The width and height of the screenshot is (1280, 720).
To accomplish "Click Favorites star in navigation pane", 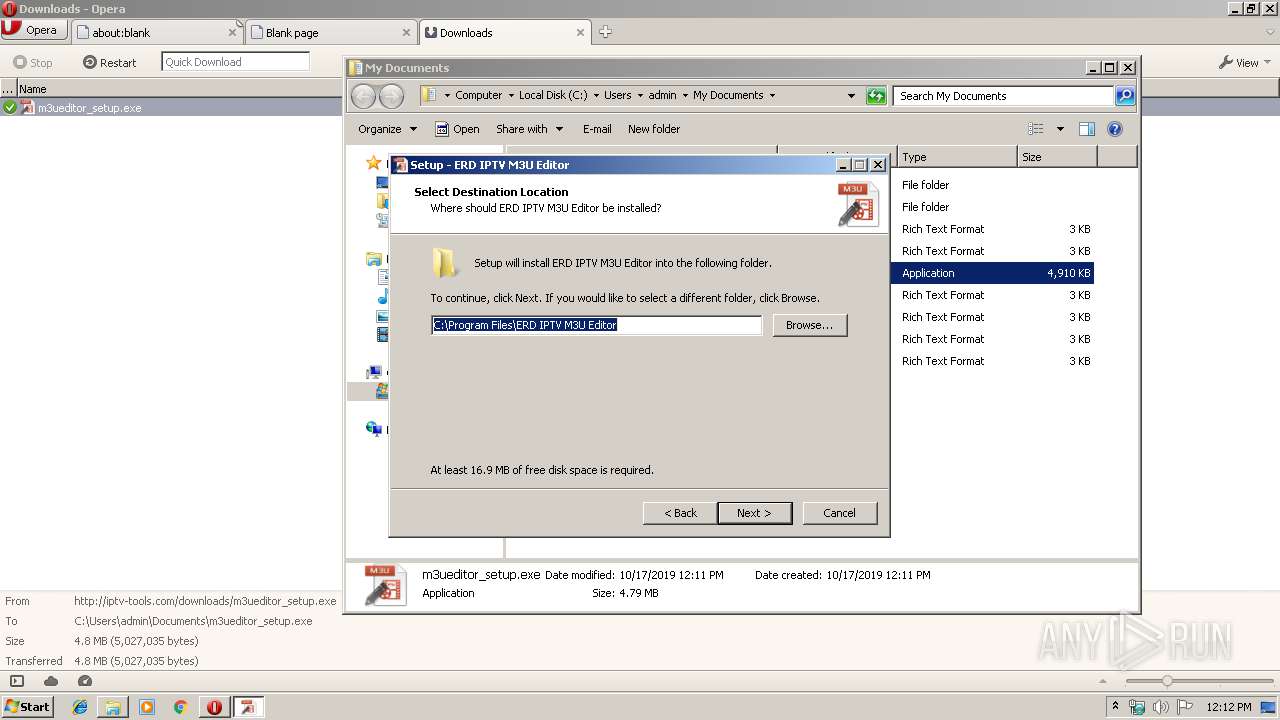I will [373, 163].
